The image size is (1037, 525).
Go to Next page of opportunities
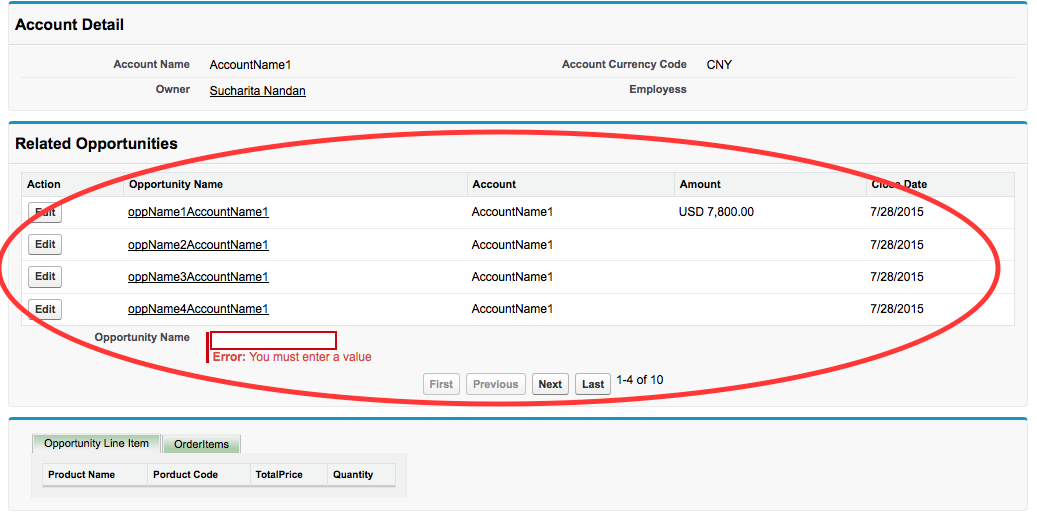point(550,384)
